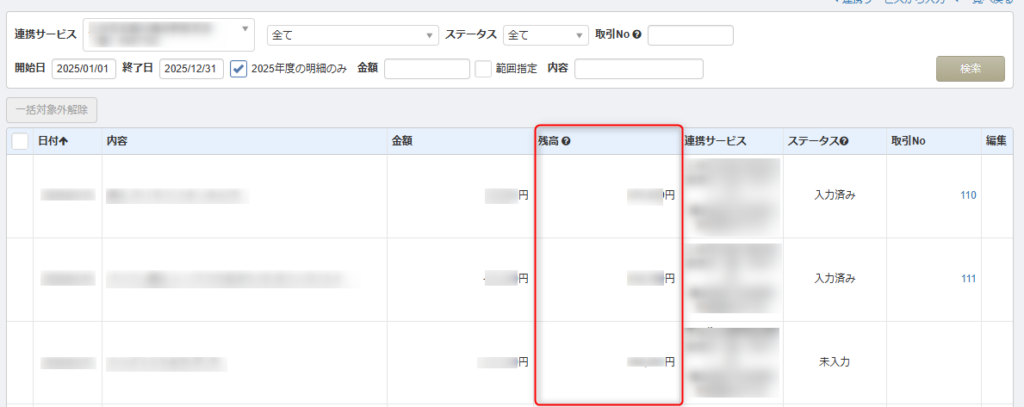Click the 開始日 date field
The width and height of the screenshot is (1024, 407).
[84, 68]
